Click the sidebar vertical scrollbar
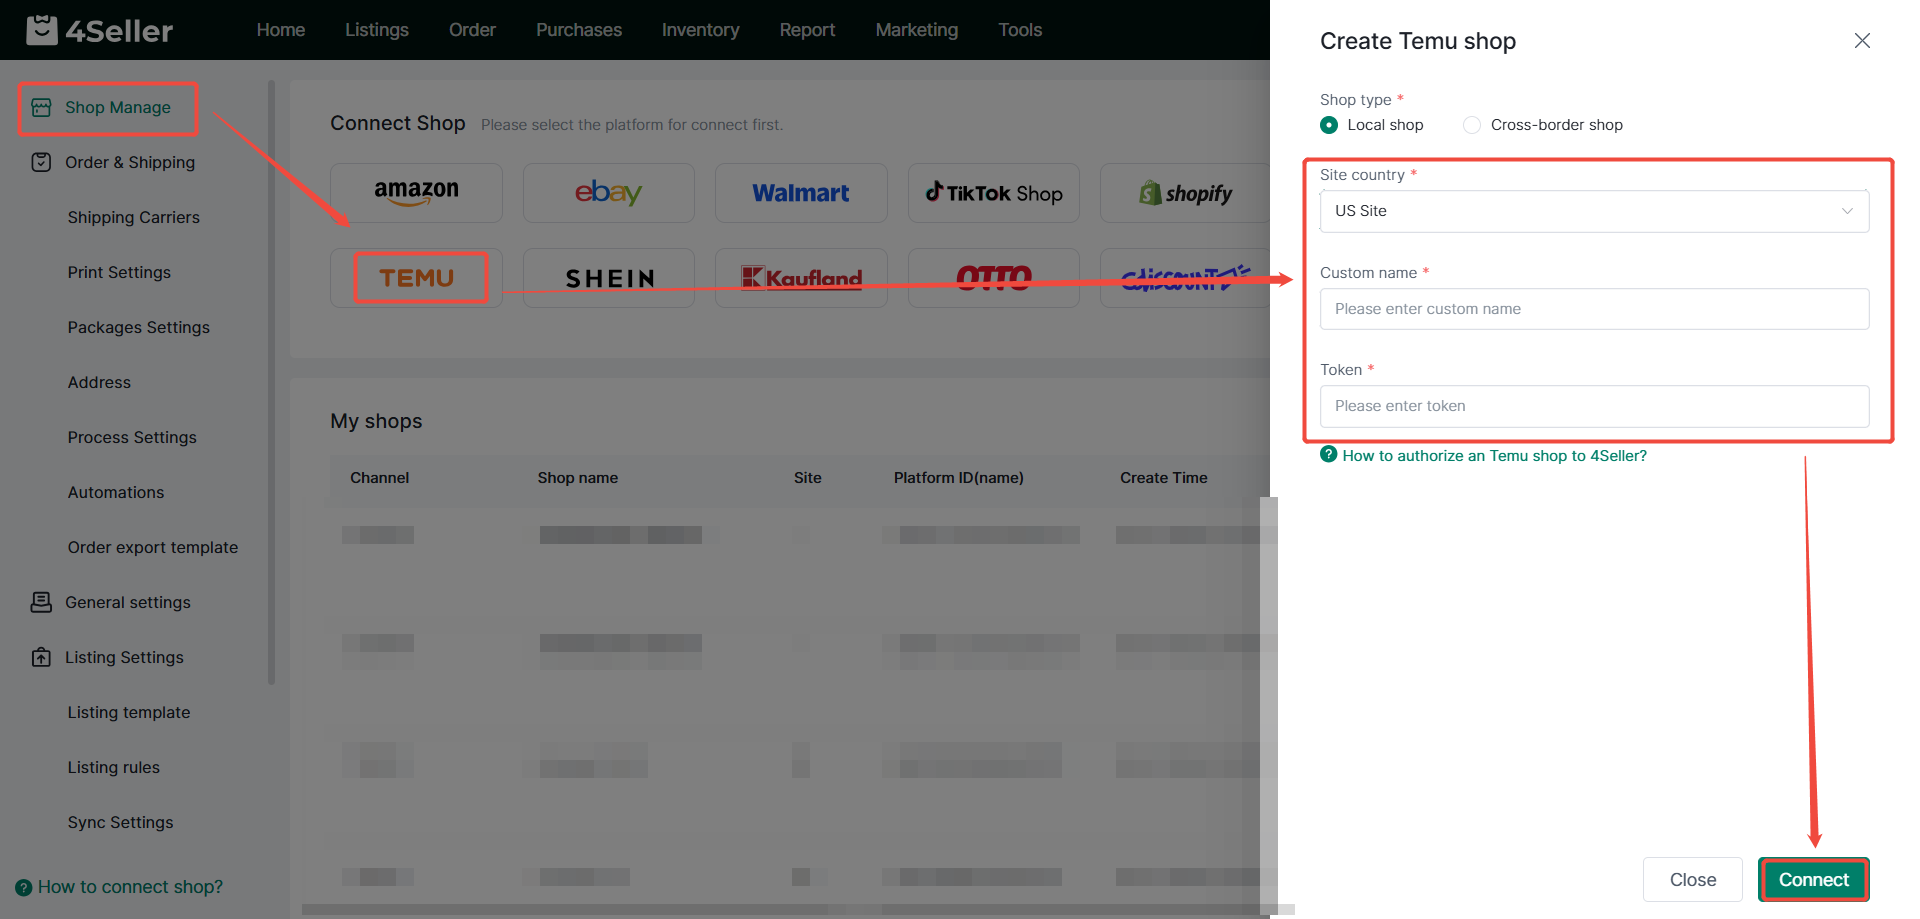 coord(271,383)
